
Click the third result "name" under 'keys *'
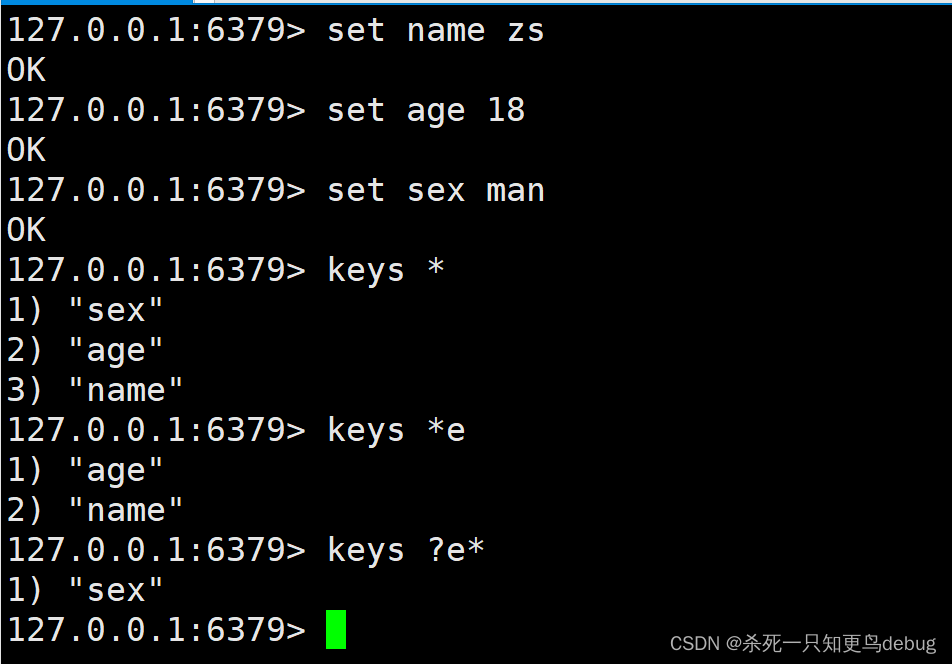pyautogui.click(x=125, y=391)
